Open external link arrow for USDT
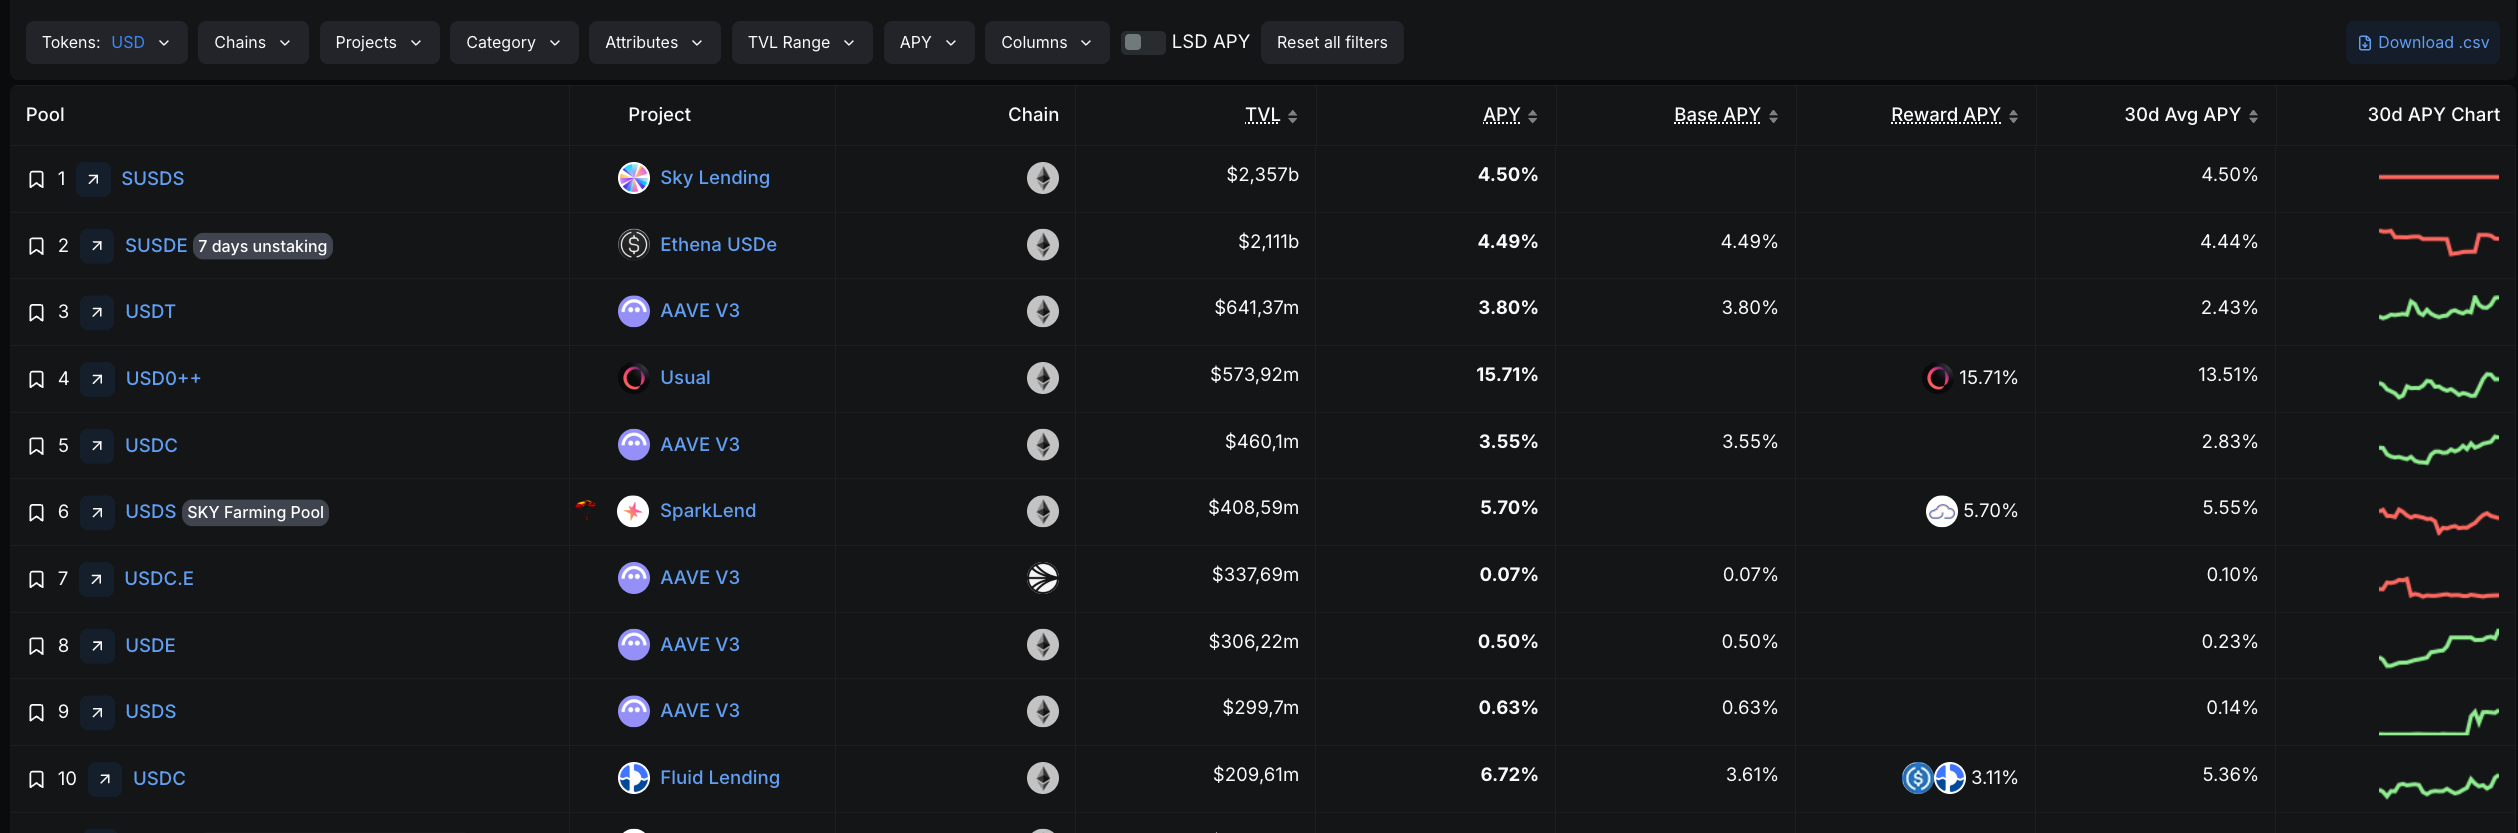Screen dimensions: 2518x833 point(97,312)
